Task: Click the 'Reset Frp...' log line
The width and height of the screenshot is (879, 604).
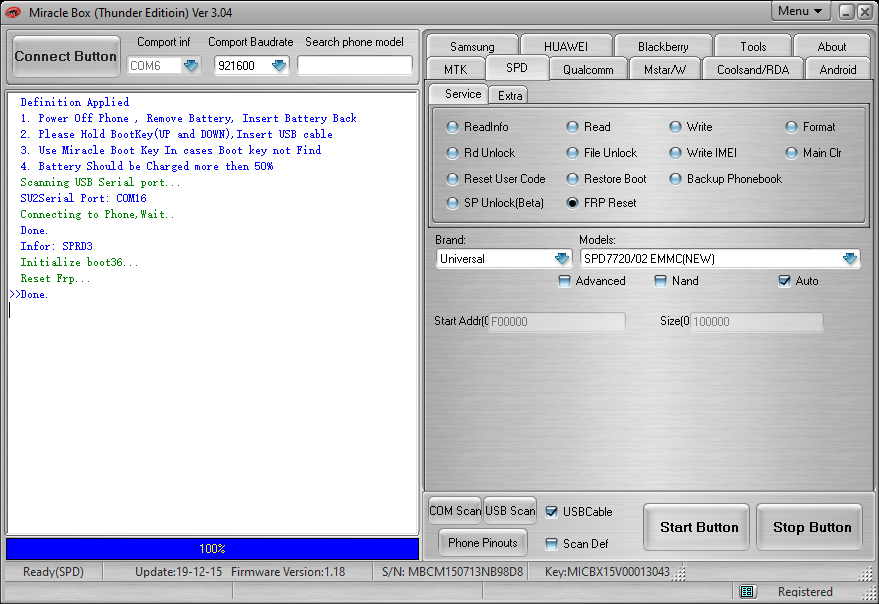Action: [x=55, y=279]
